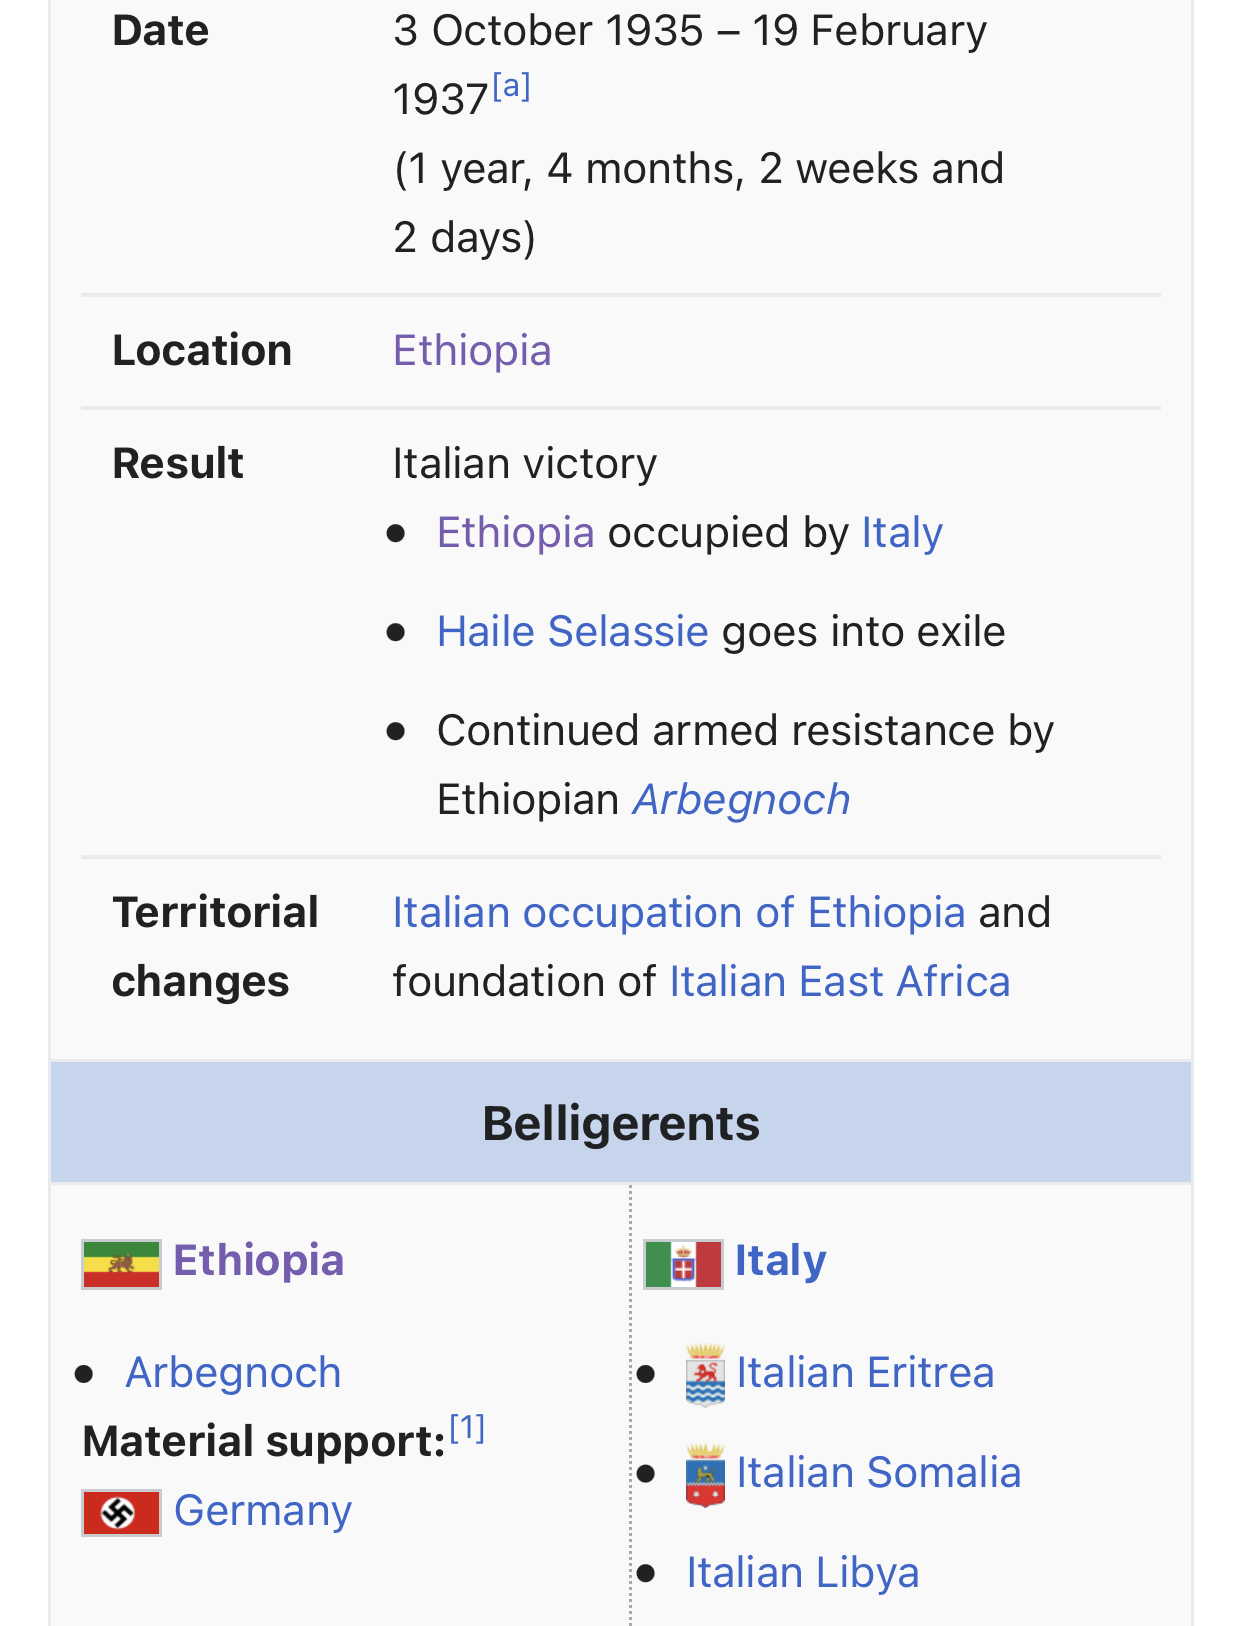This screenshot has width=1242, height=1626.
Task: Open the Italy link in the Result list
Action: pyautogui.click(x=902, y=532)
